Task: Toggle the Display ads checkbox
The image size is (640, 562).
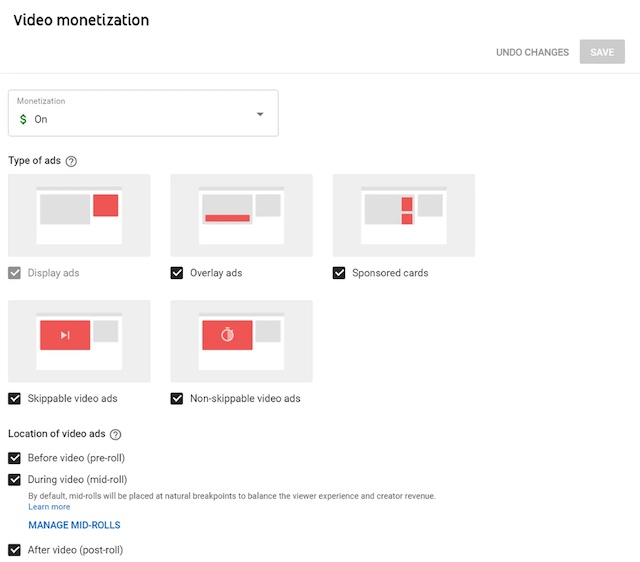Action: [14, 273]
